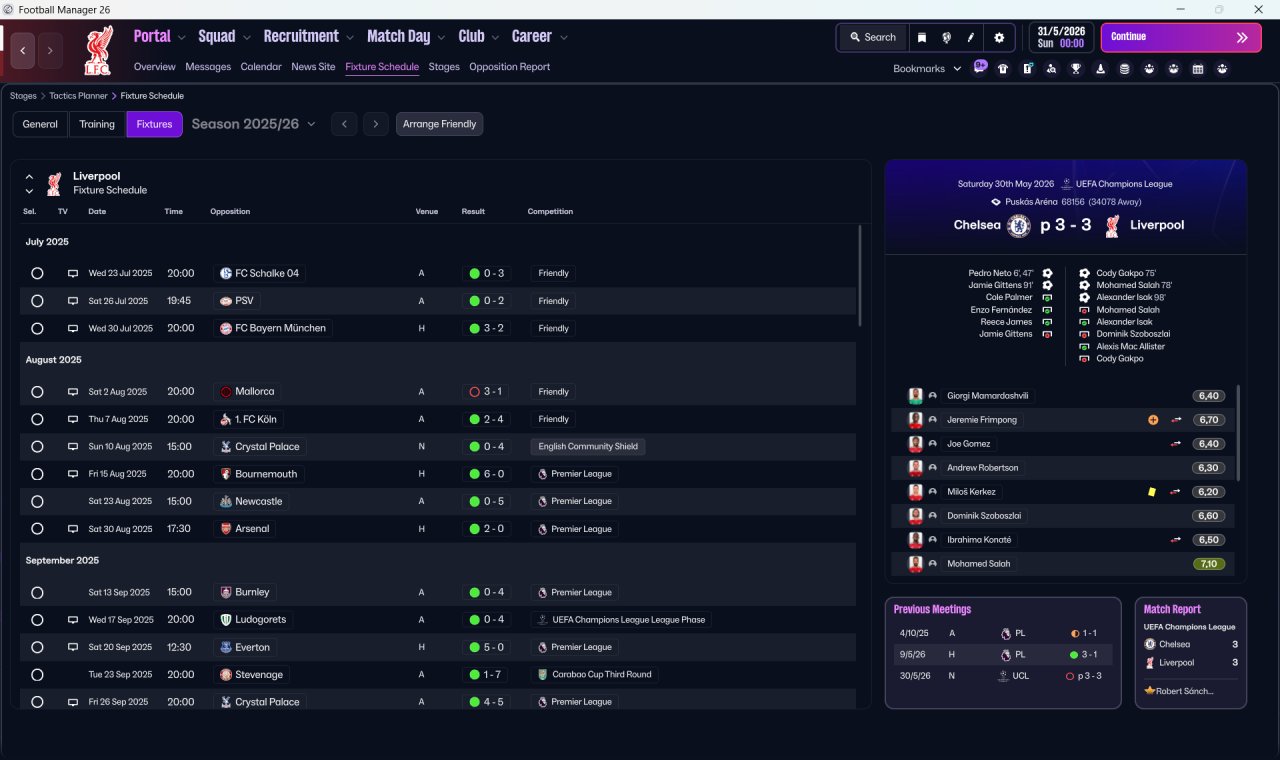Open the Opposition Report submenu
The width and height of the screenshot is (1280, 760).
coord(509,67)
